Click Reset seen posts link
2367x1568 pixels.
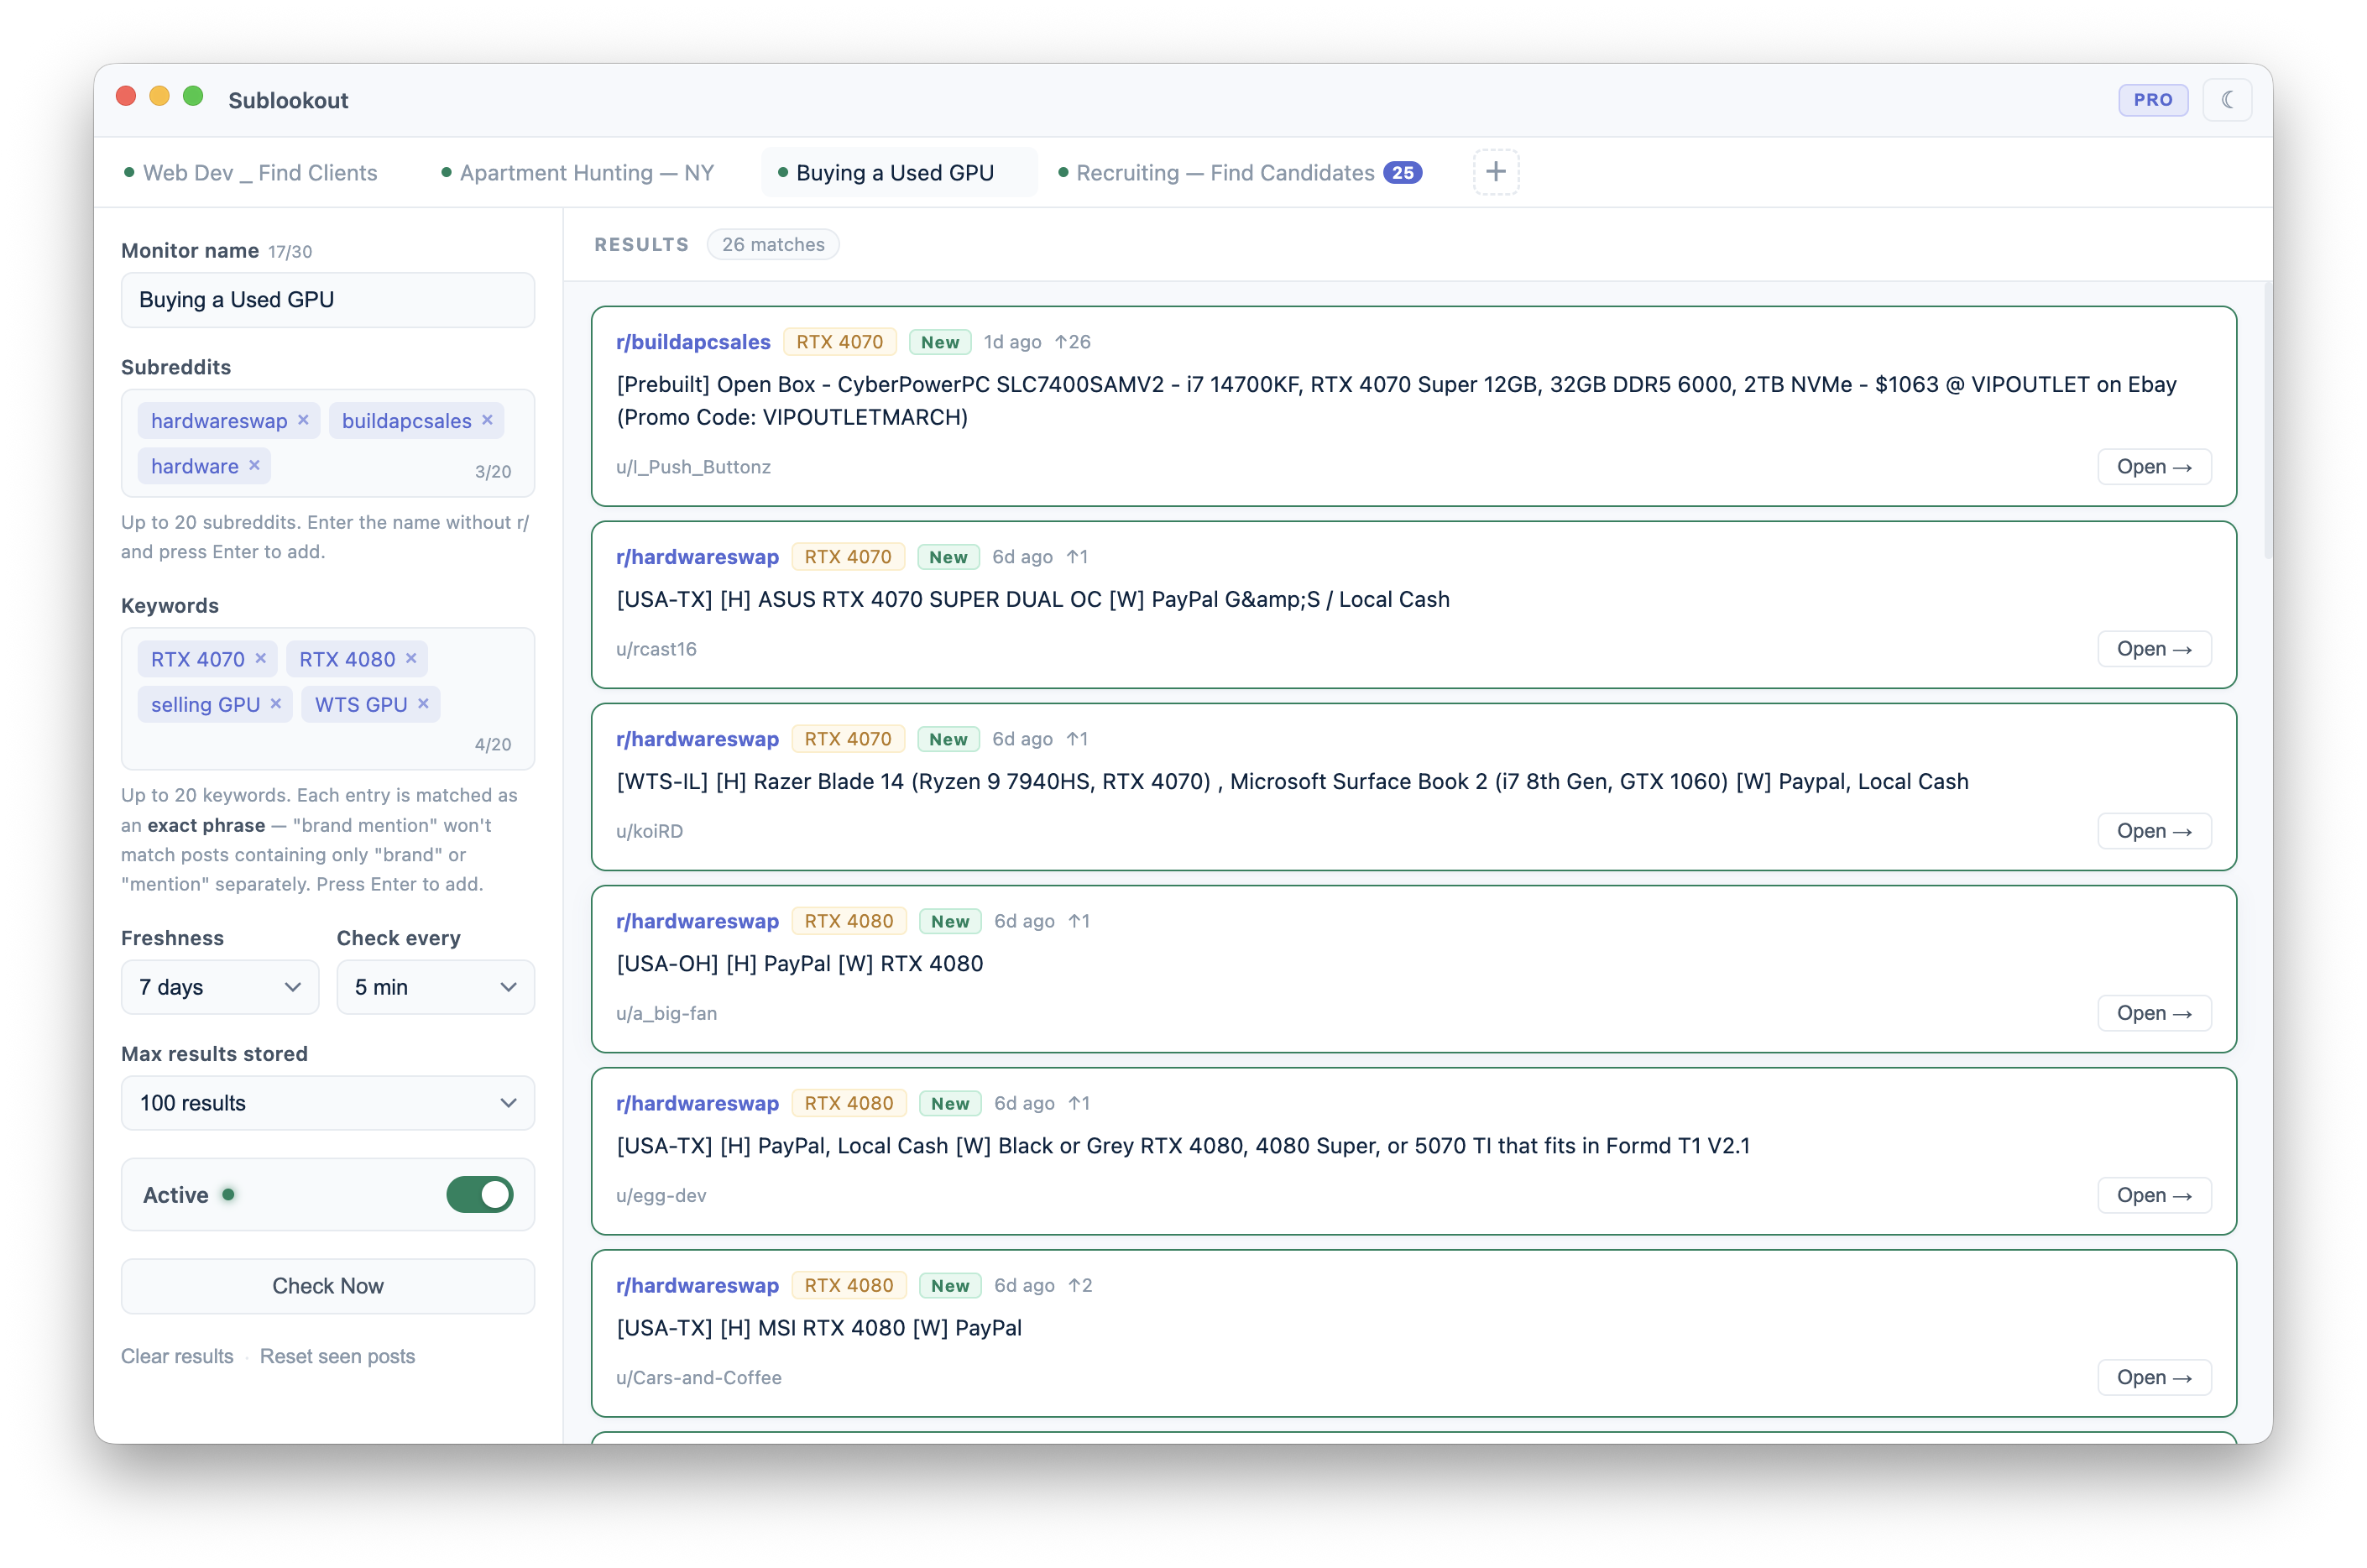337,1356
